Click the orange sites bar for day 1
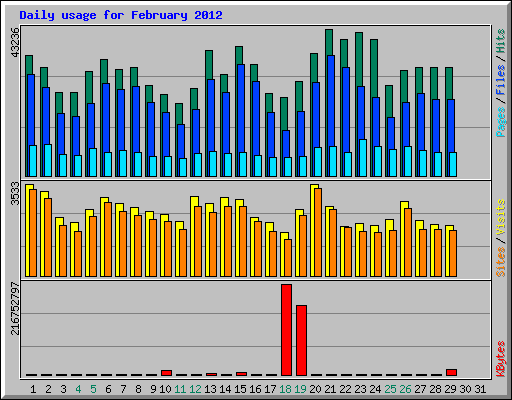The image size is (512, 400). (x=33, y=233)
